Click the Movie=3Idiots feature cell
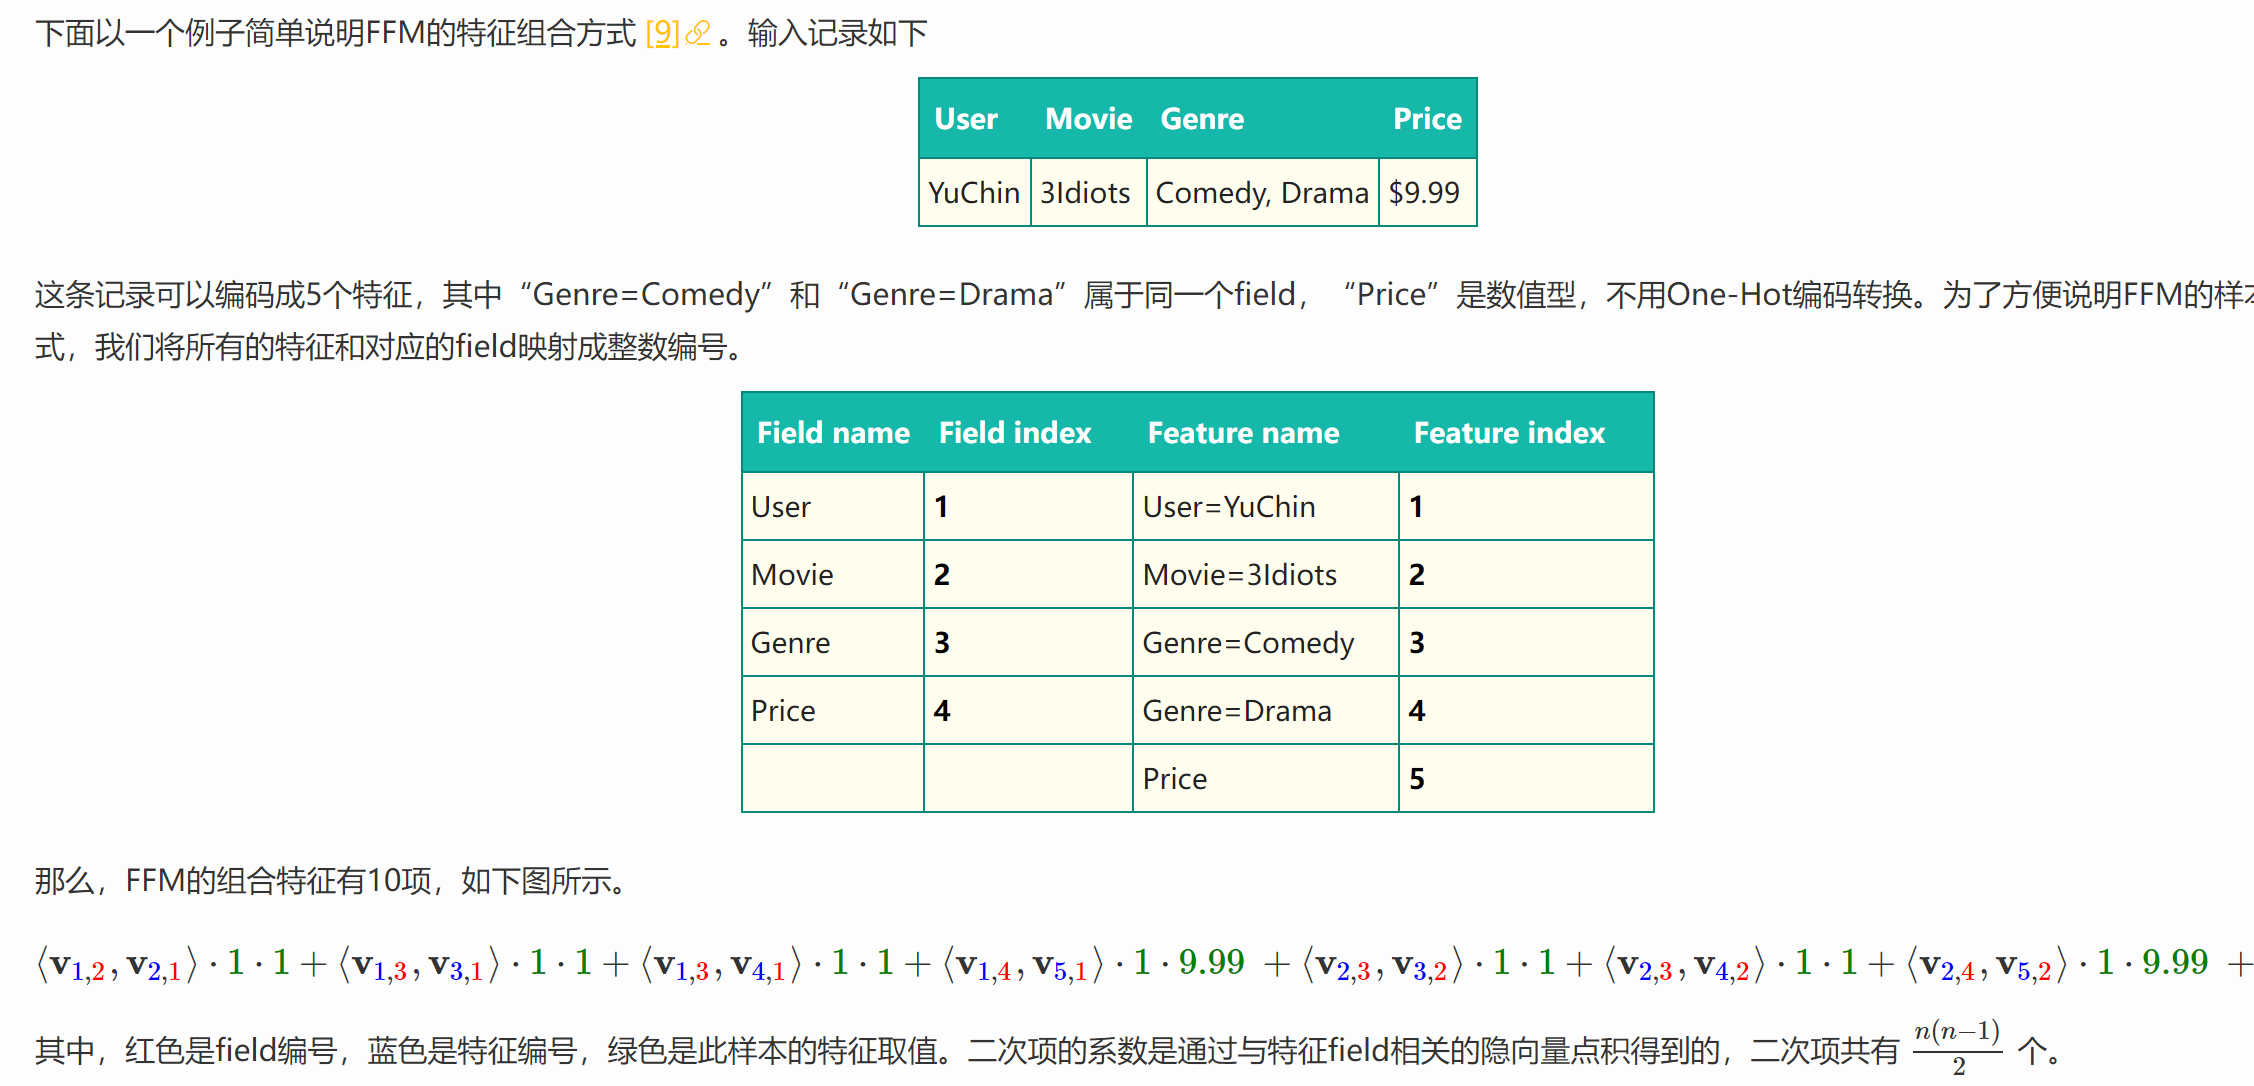 (1266, 574)
